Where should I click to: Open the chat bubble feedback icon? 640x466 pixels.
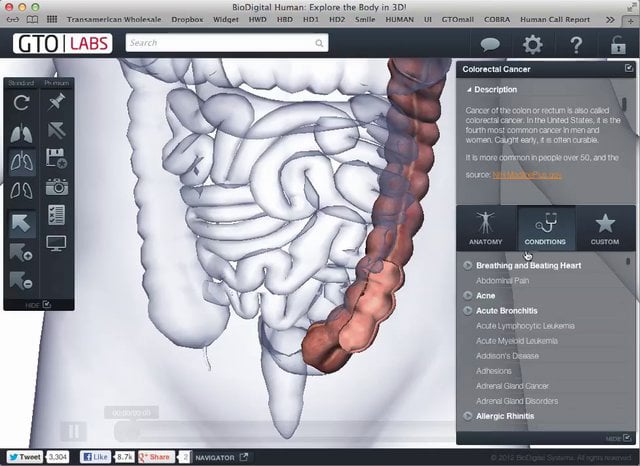[490, 44]
